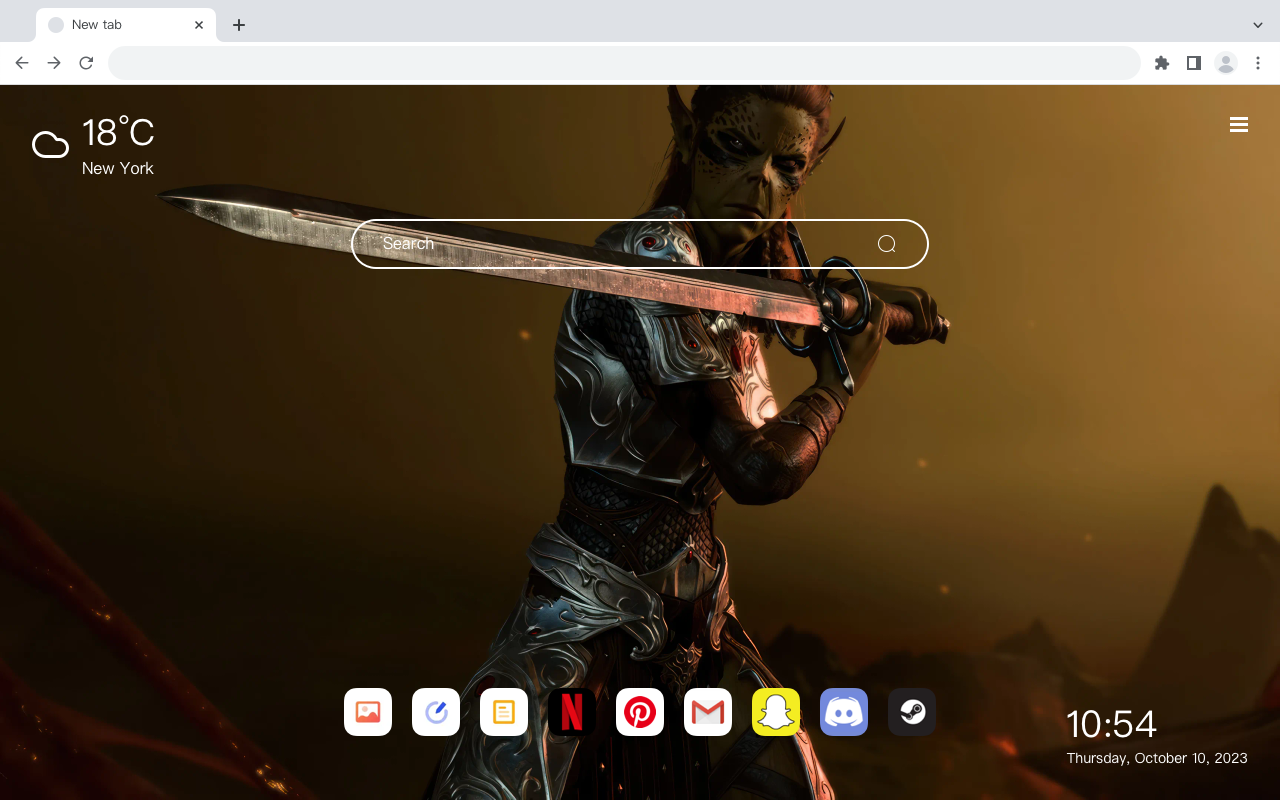This screenshot has height=800, width=1280.
Task: Click the magnifier icon in the search bar
Action: 887,244
